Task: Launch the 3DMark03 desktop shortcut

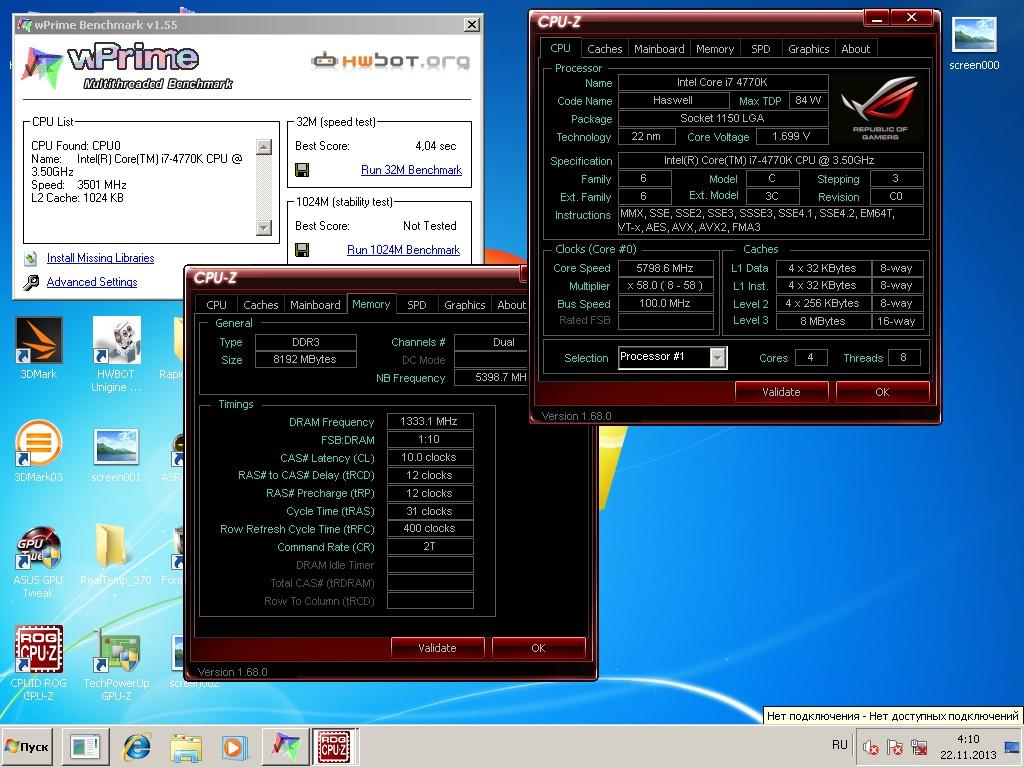Action: 39,443
